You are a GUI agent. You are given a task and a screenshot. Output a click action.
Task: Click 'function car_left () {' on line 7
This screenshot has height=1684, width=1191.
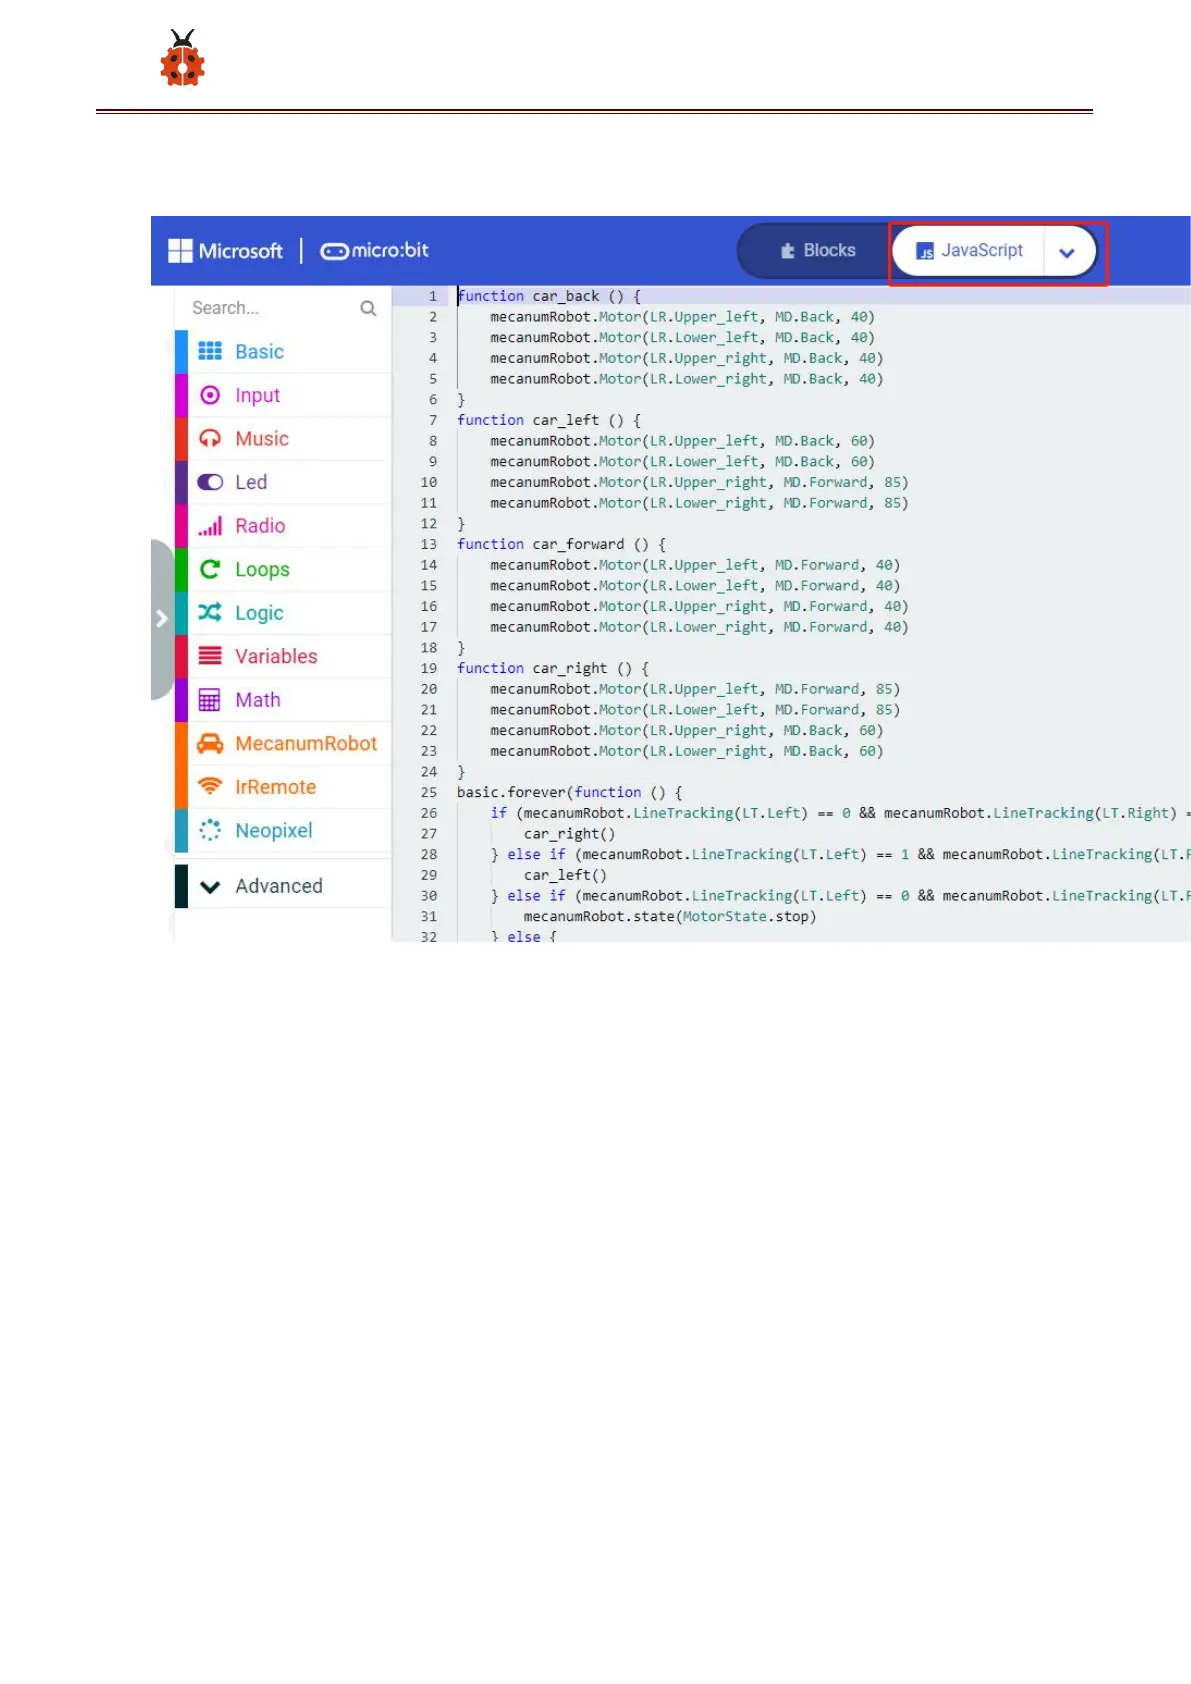[x=549, y=420]
